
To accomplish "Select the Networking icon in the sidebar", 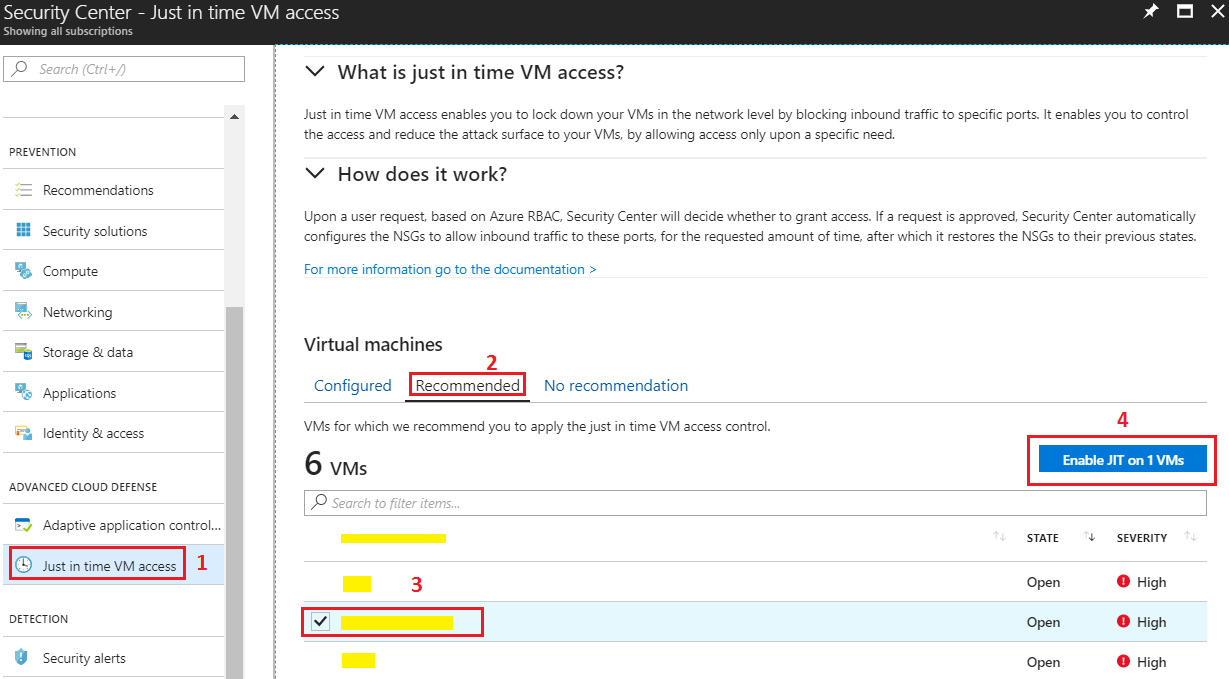I will coord(24,312).
